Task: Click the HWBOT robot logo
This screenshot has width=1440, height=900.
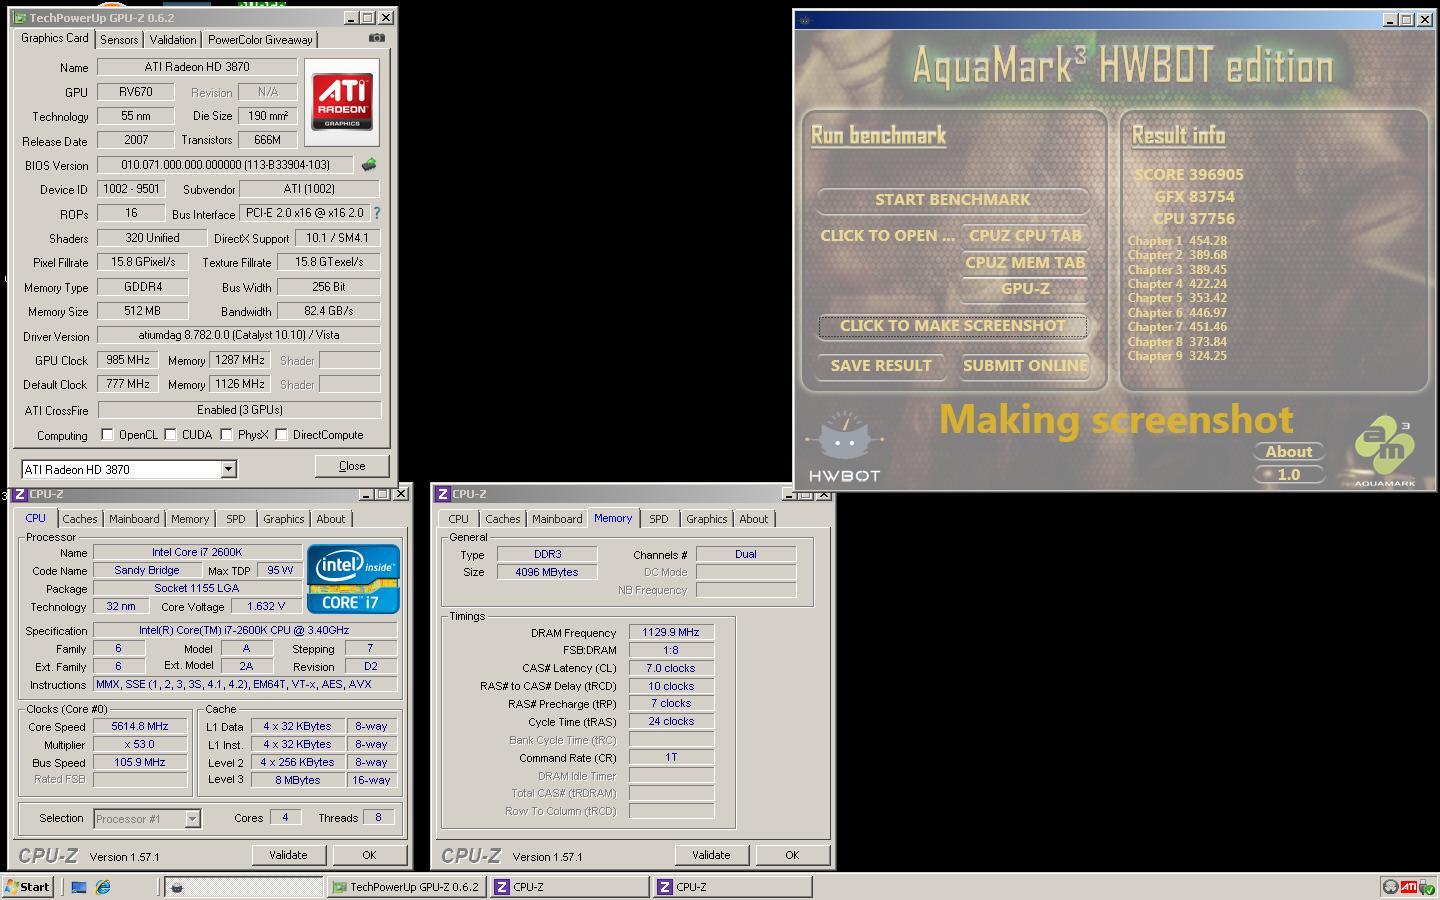Action: click(844, 446)
